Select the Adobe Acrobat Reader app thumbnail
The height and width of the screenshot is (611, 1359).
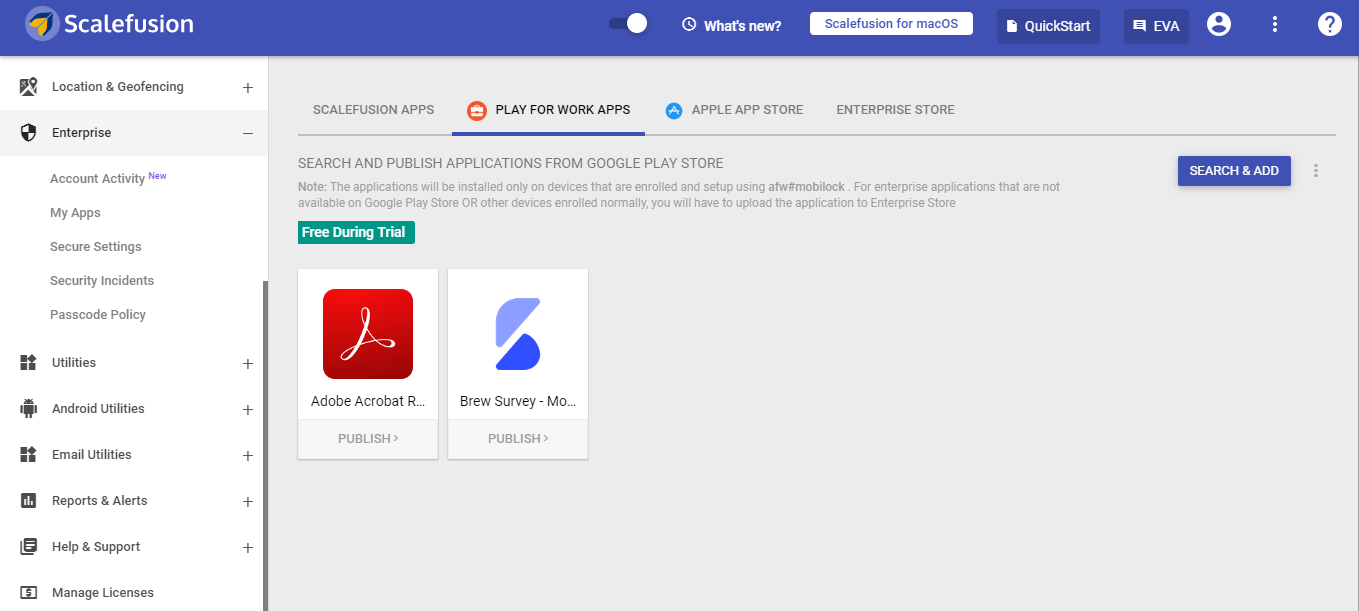click(368, 334)
